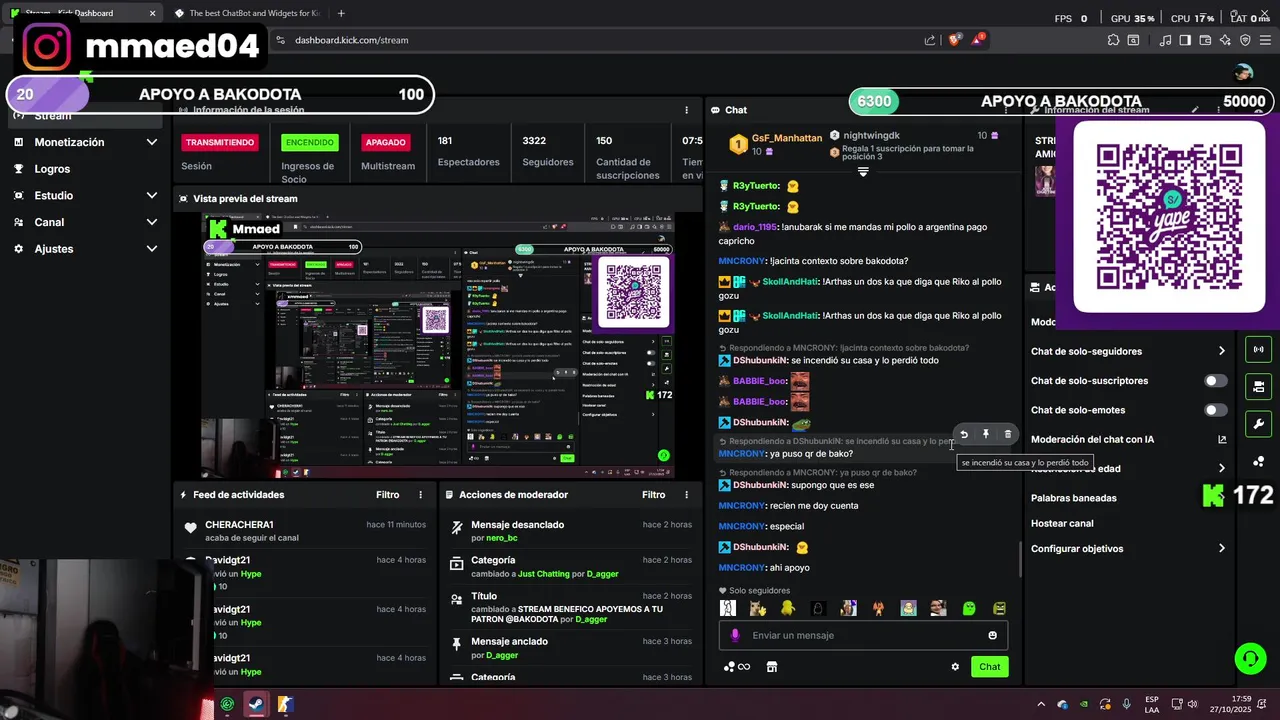Open Configurar objetivos submenu arrow
Image resolution: width=1280 pixels, height=720 pixels.
(1222, 549)
